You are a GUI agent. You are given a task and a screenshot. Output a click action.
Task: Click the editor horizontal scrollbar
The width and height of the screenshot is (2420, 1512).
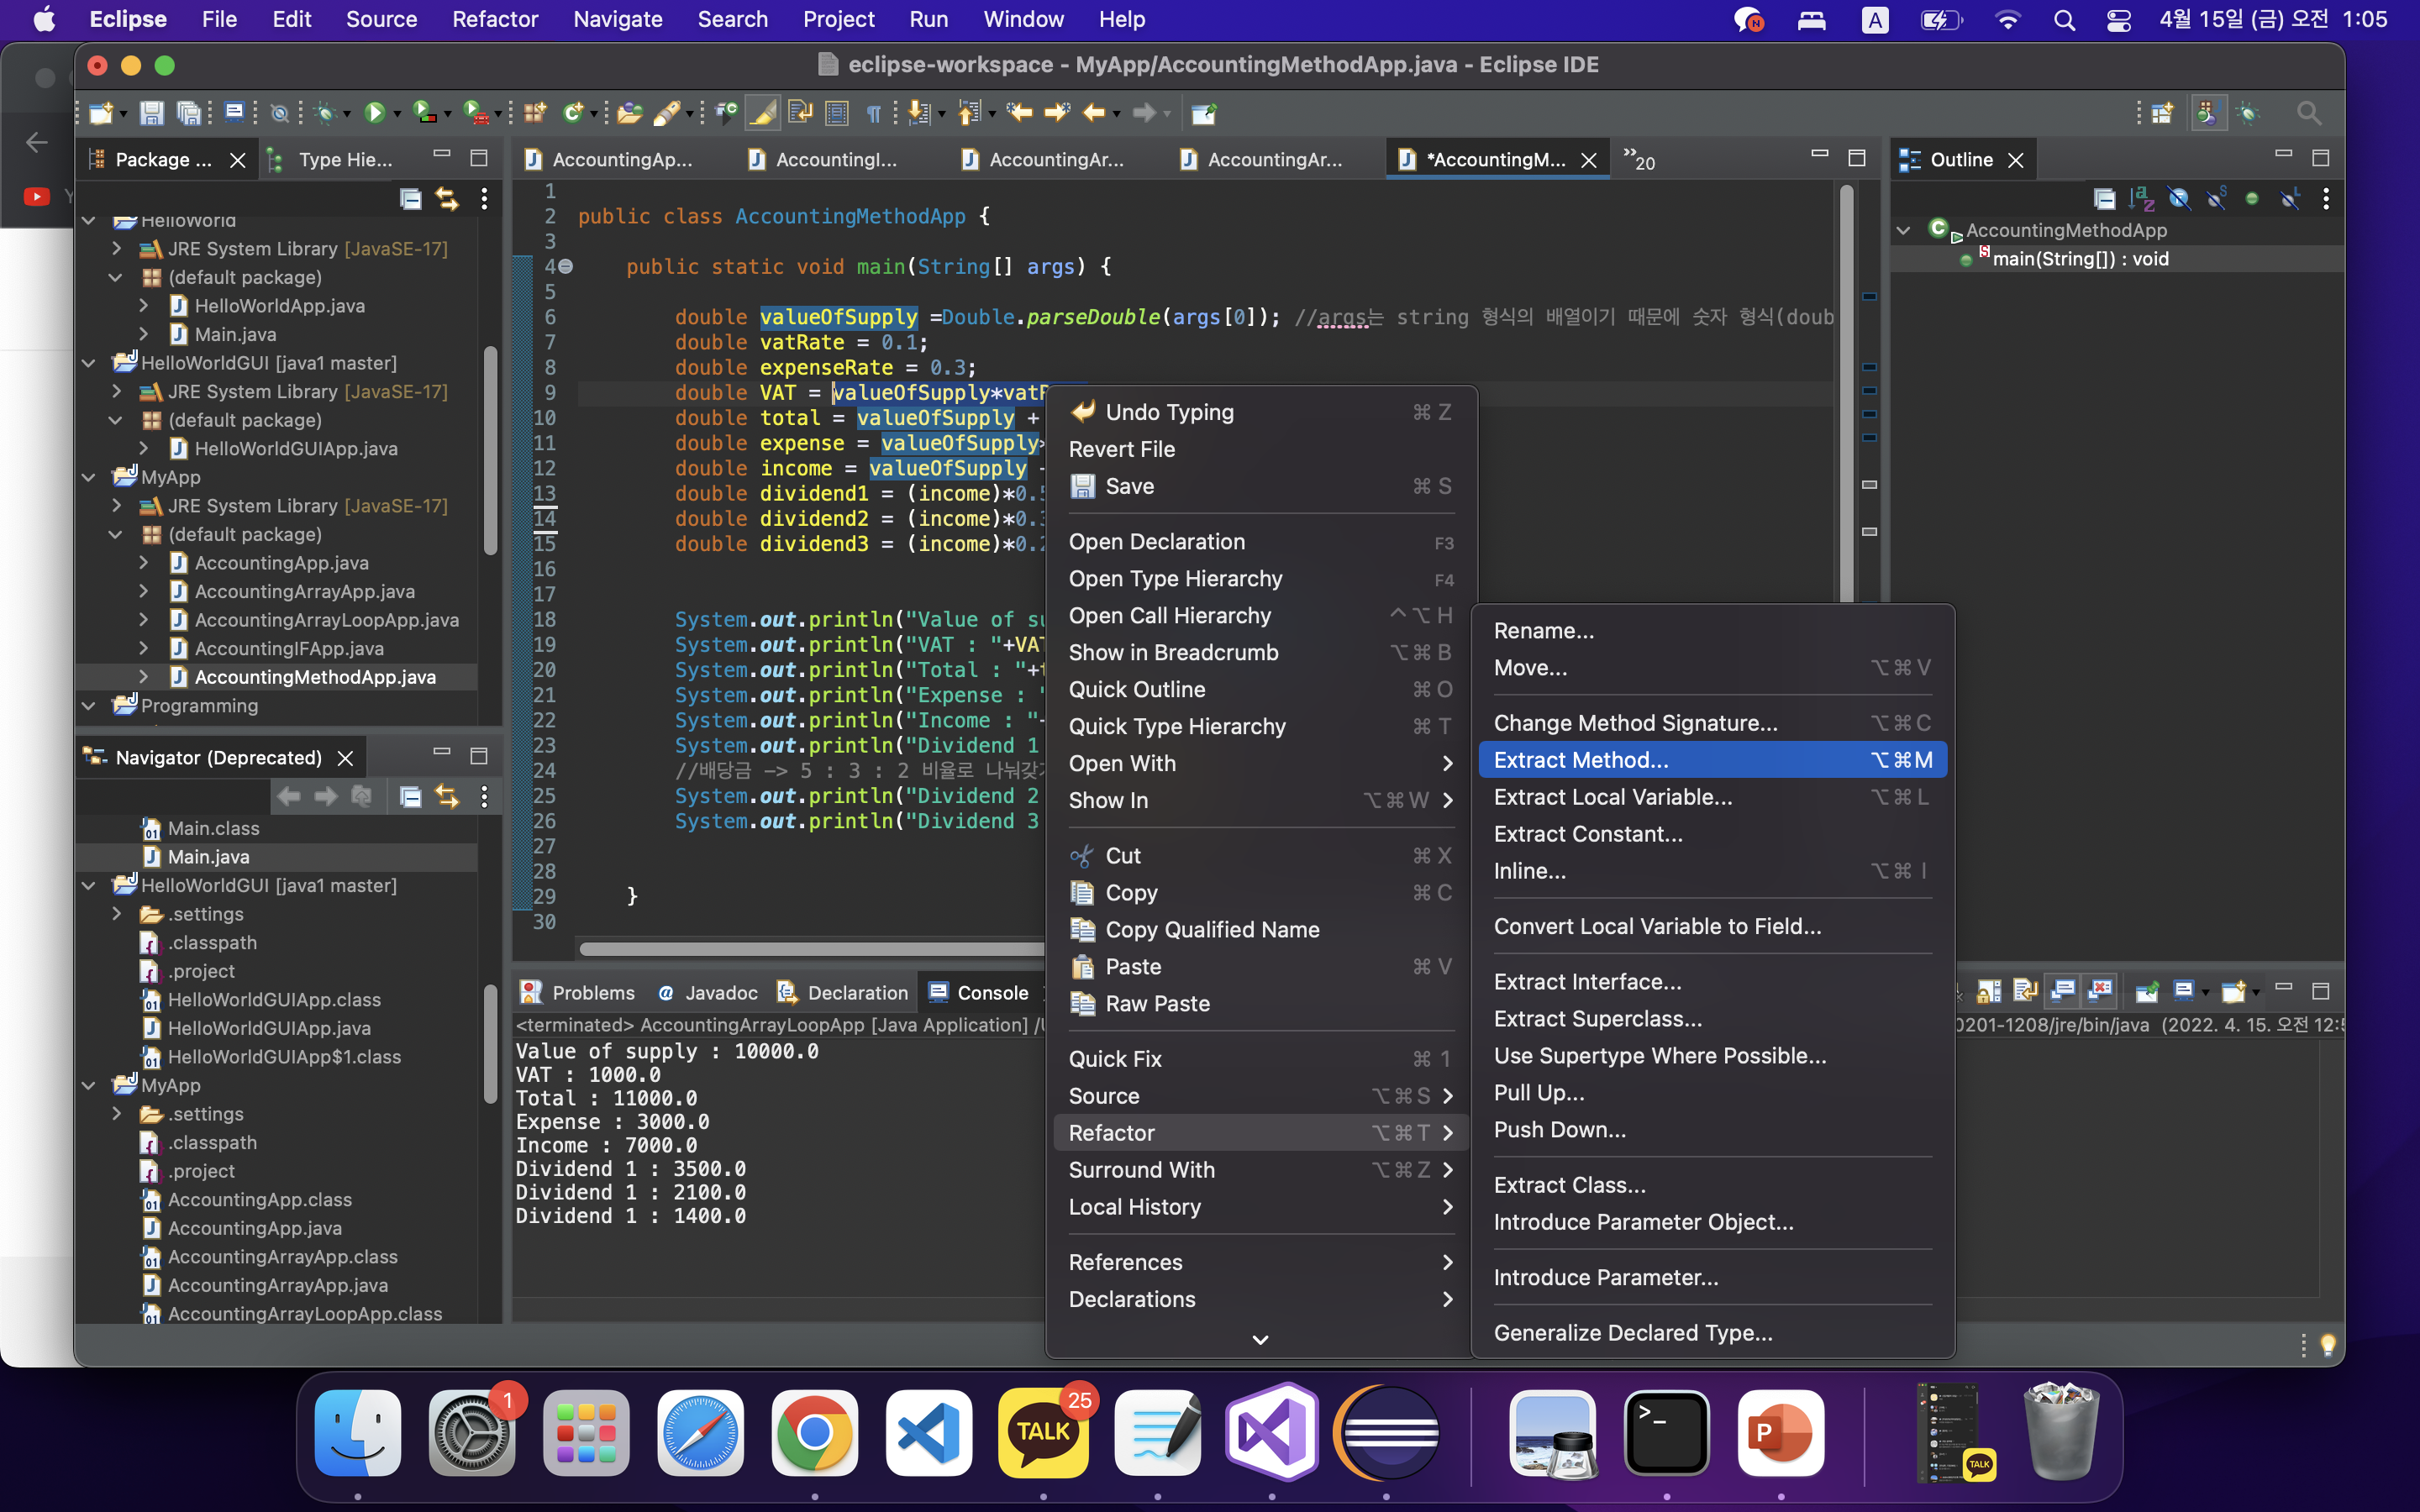click(810, 949)
